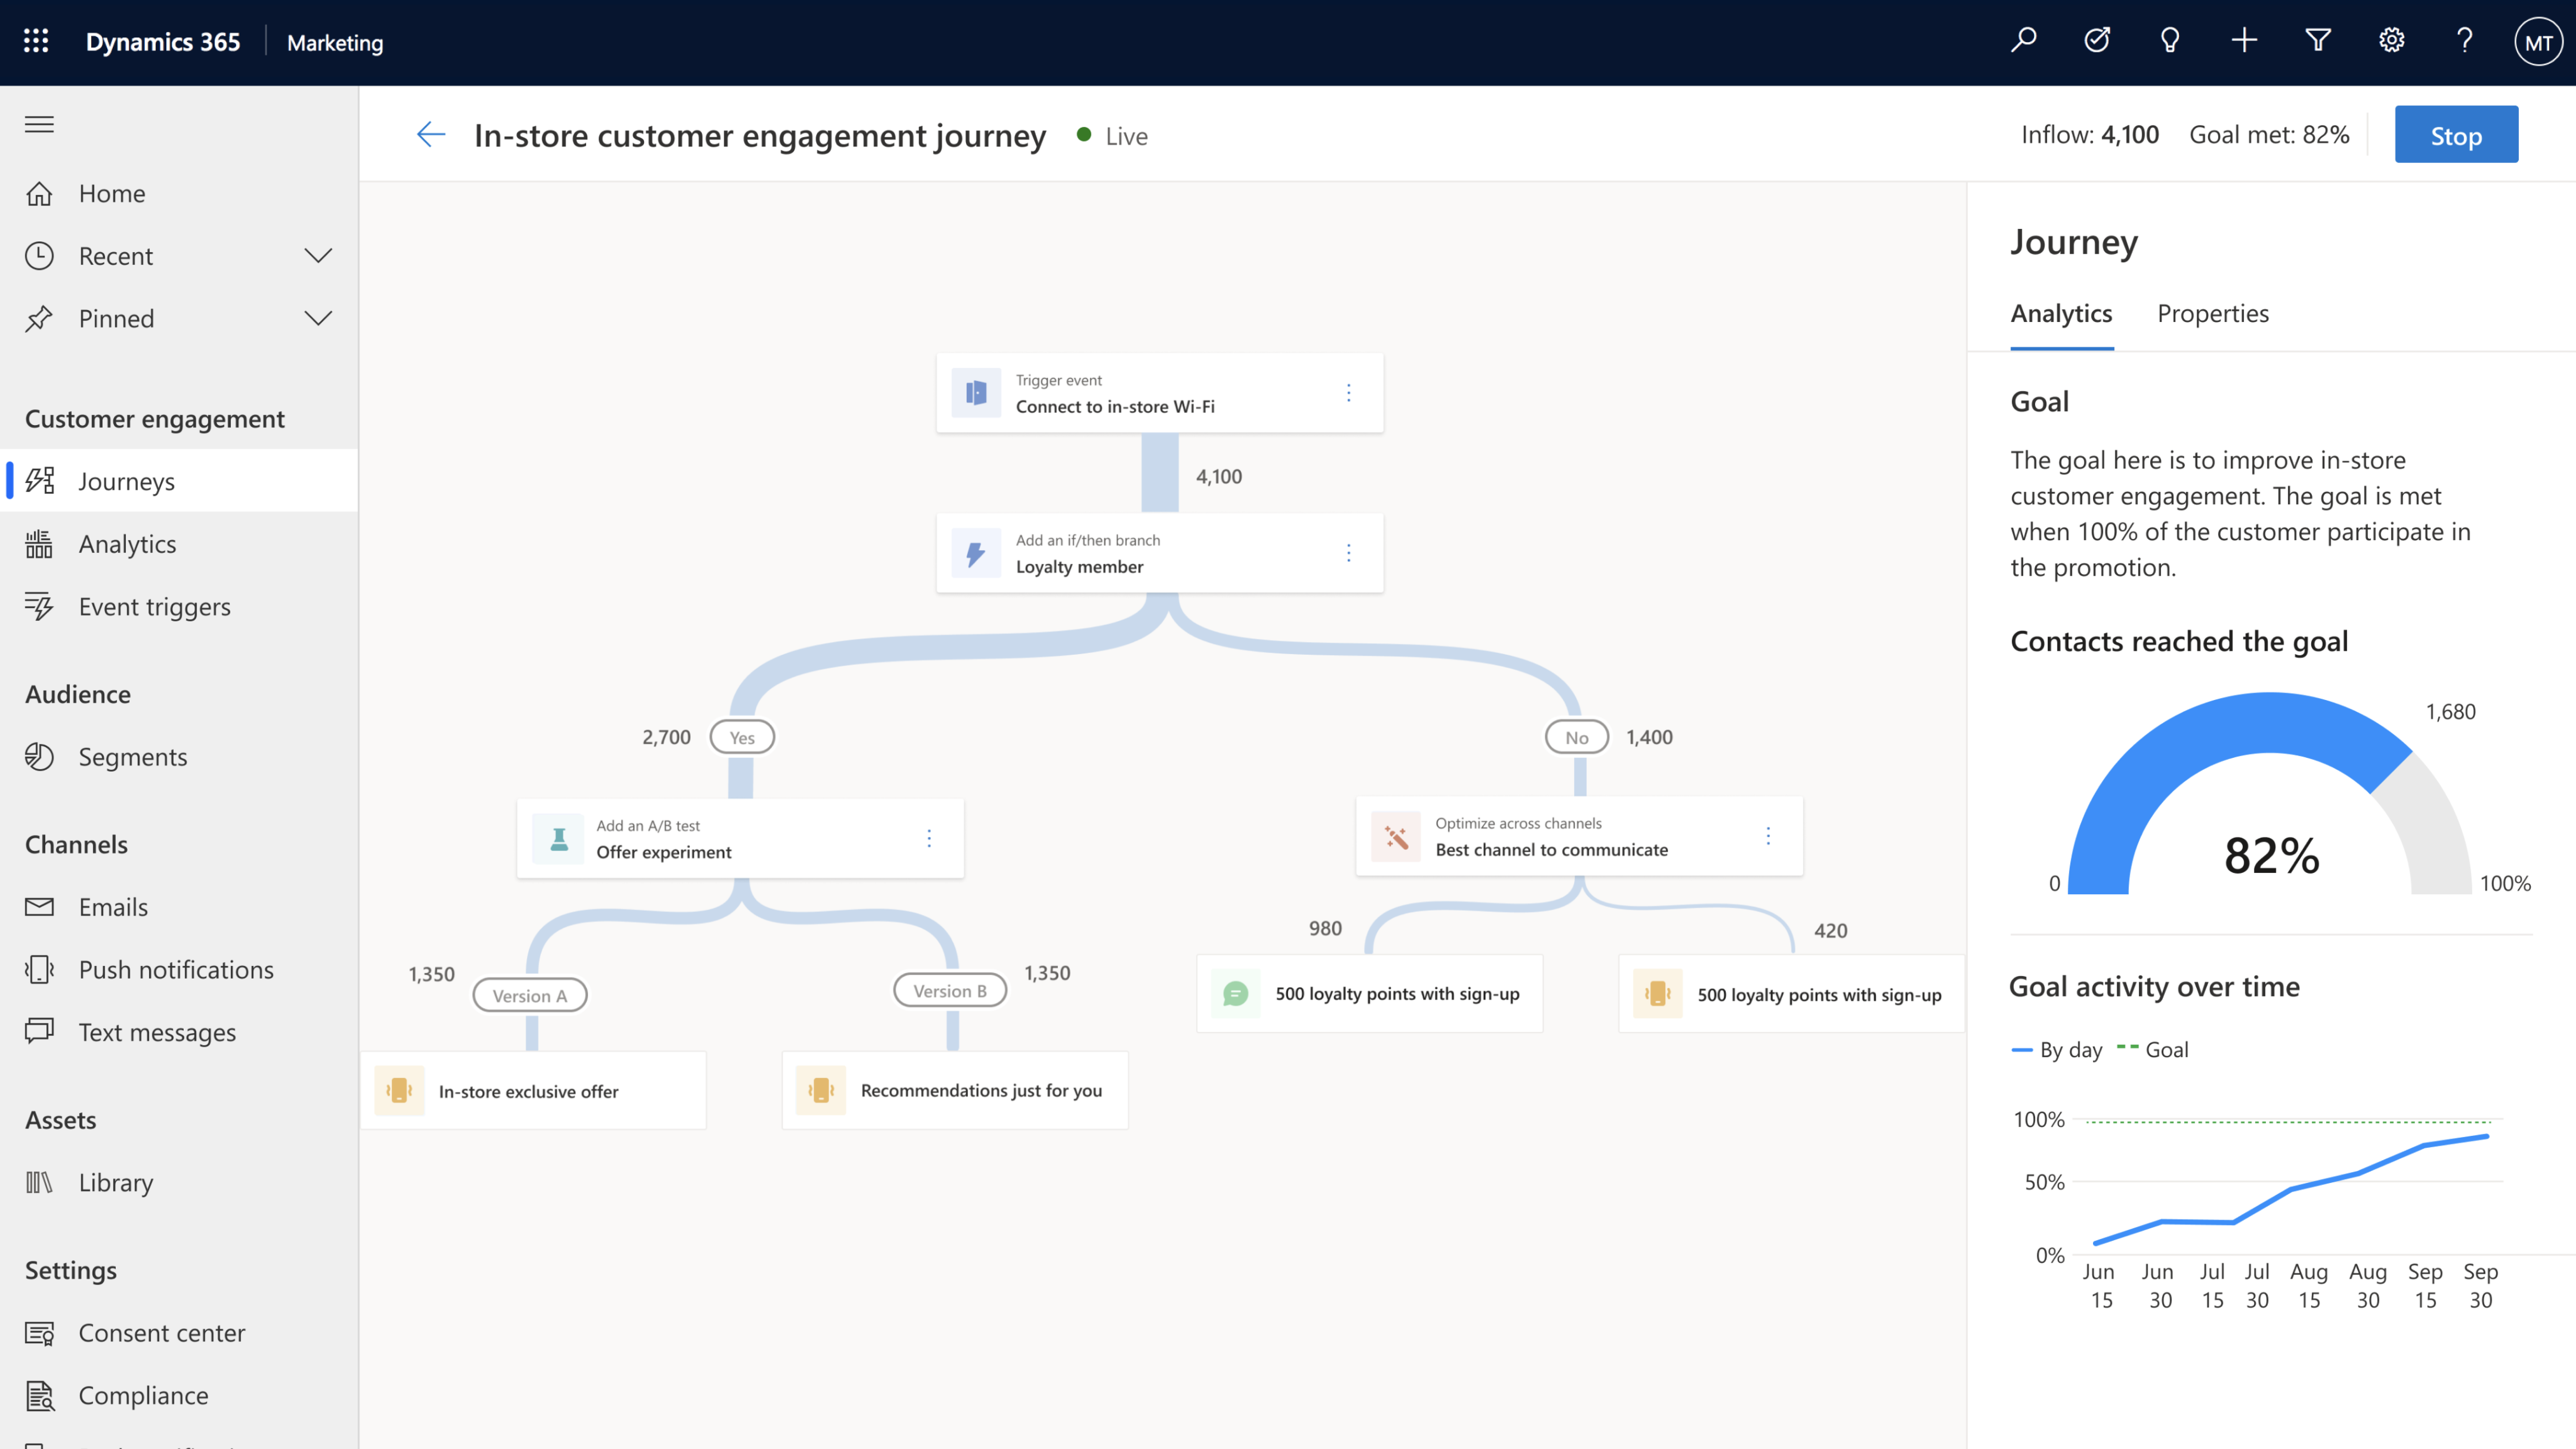Image resolution: width=2576 pixels, height=1449 pixels.
Task: Click the if/then branch lightning icon
Action: click(975, 552)
